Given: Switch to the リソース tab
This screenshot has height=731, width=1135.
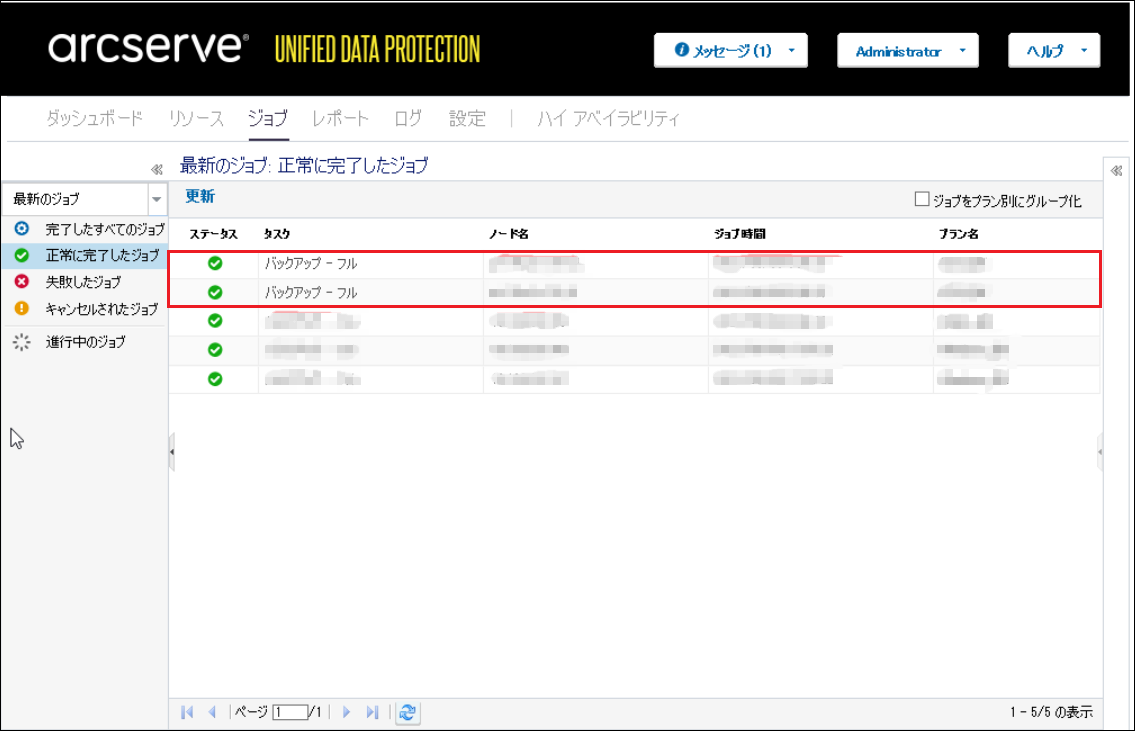Looking at the screenshot, I should 196,118.
